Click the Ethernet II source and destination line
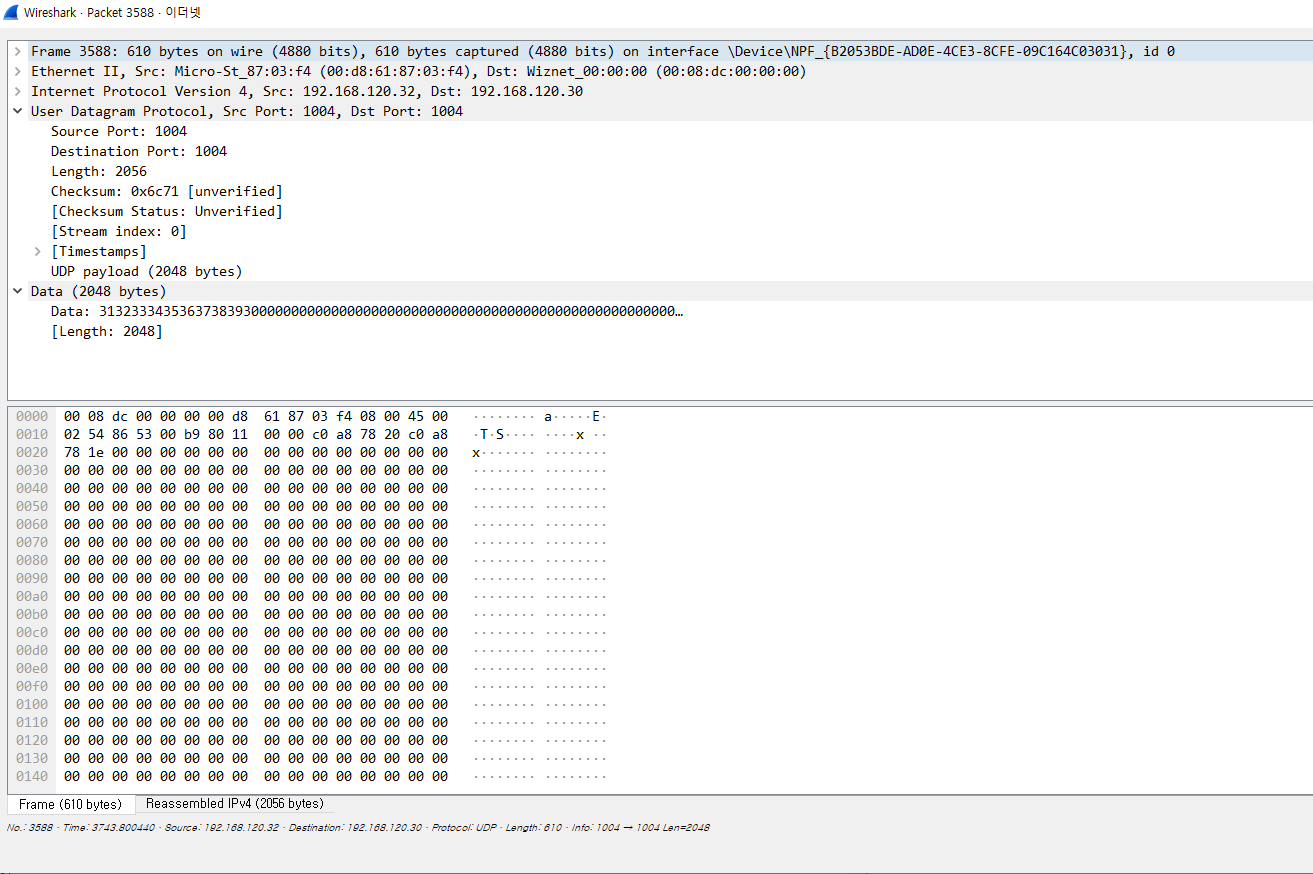The width and height of the screenshot is (1313, 874). click(419, 71)
